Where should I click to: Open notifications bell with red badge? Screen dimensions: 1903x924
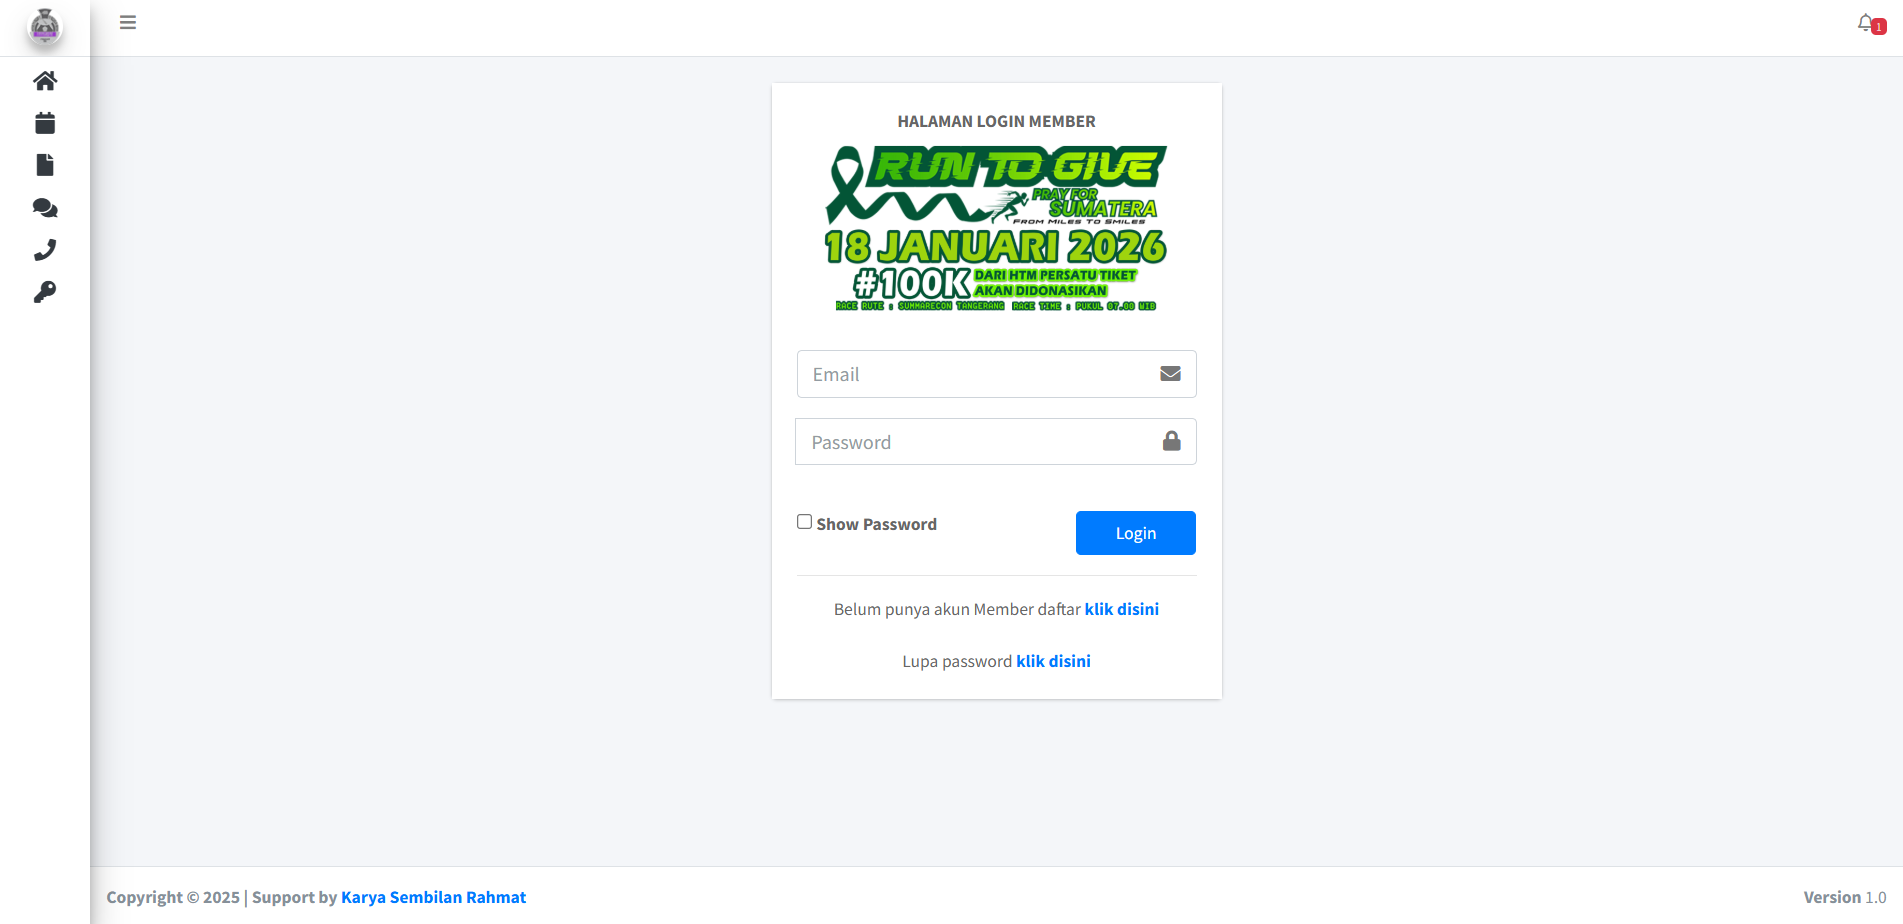click(x=1870, y=24)
